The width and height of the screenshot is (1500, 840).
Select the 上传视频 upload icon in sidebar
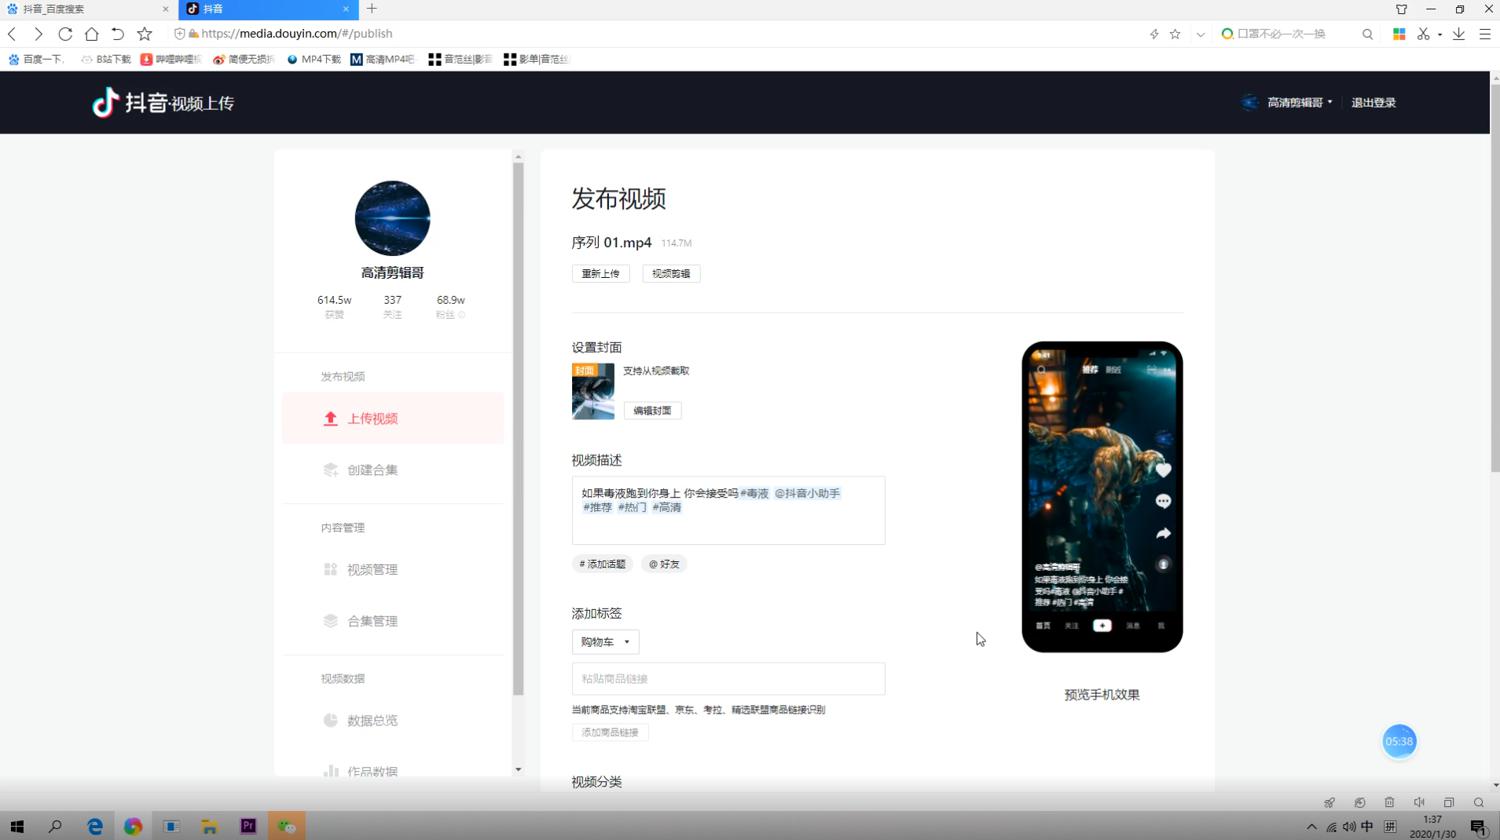point(330,419)
